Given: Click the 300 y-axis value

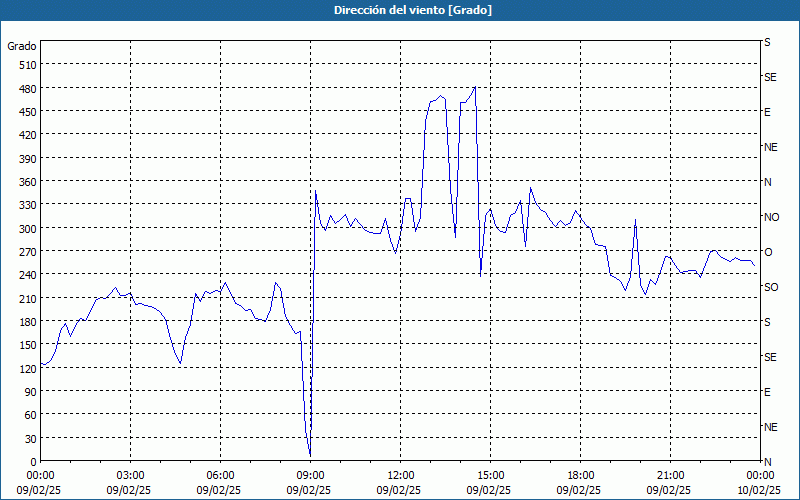Looking at the screenshot, I should (29, 229).
